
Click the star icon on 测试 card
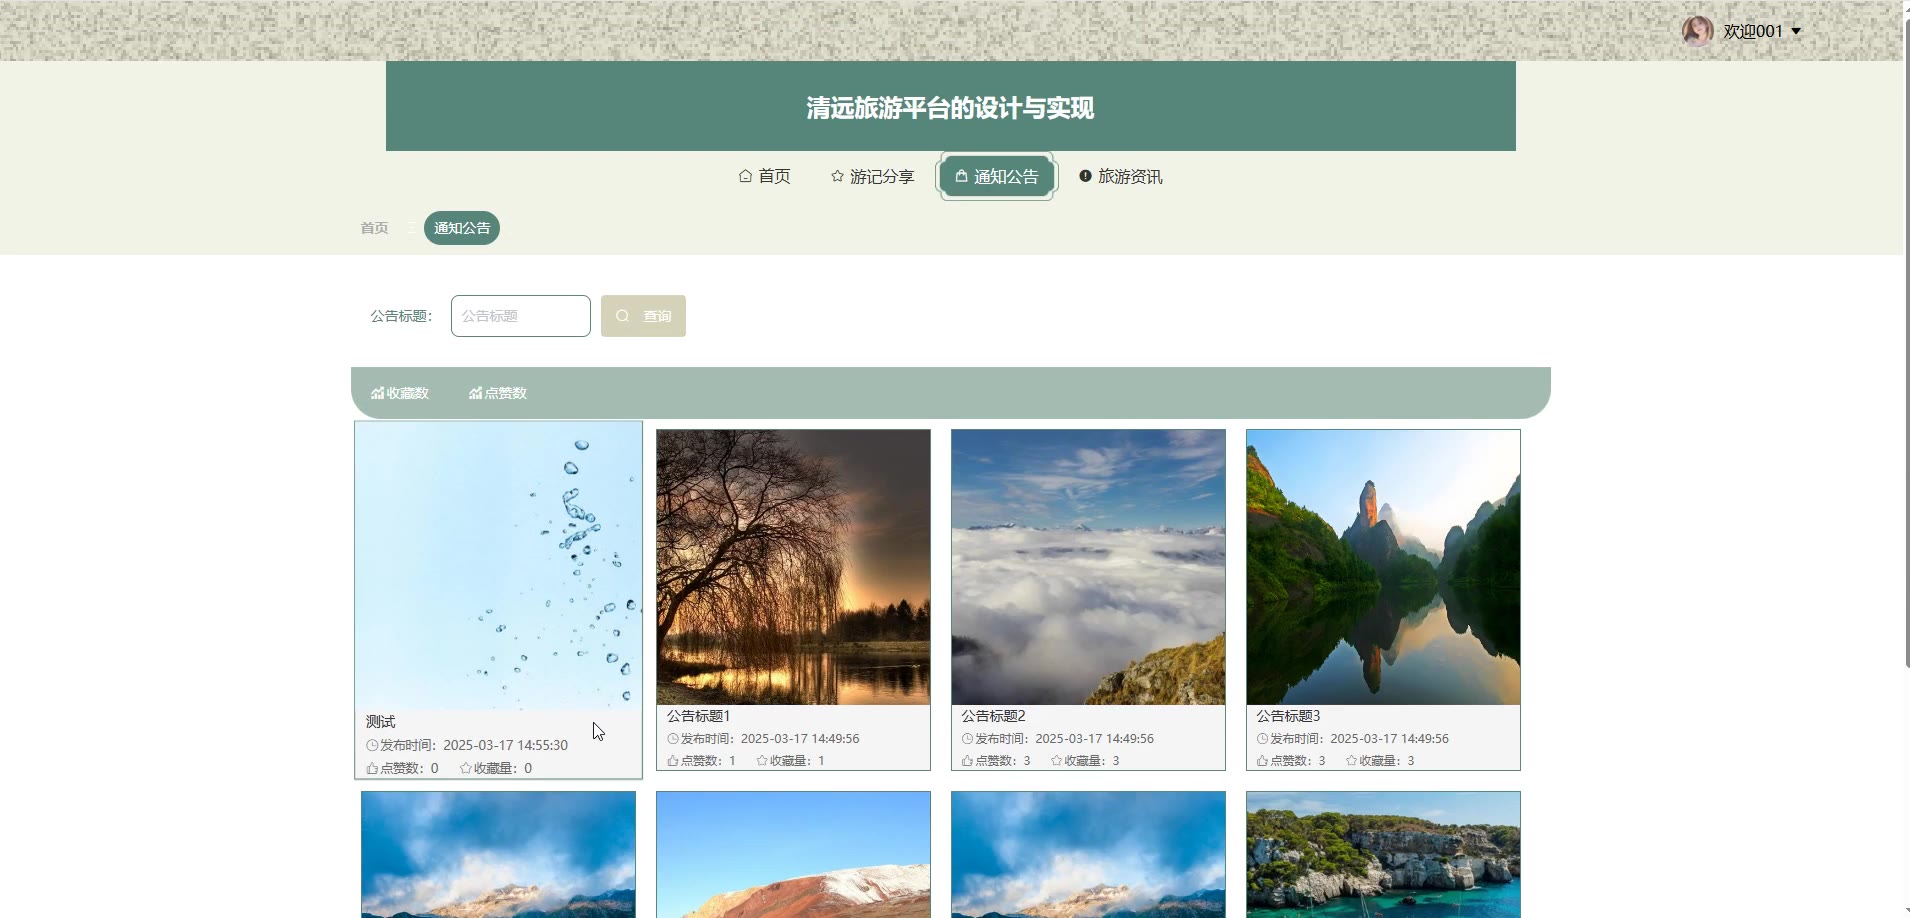[466, 768]
